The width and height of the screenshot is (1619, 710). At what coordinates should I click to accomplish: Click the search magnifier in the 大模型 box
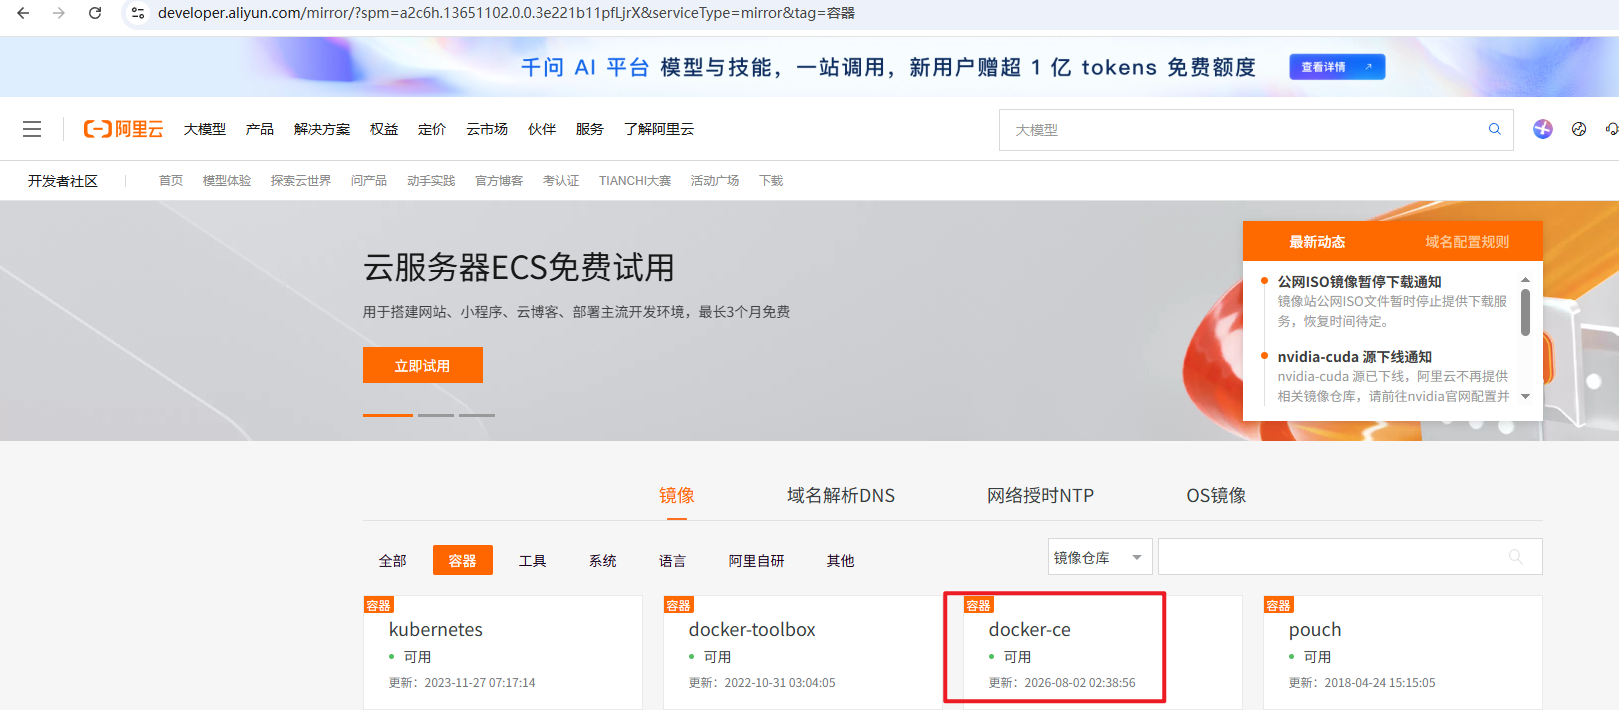pyautogui.click(x=1495, y=129)
